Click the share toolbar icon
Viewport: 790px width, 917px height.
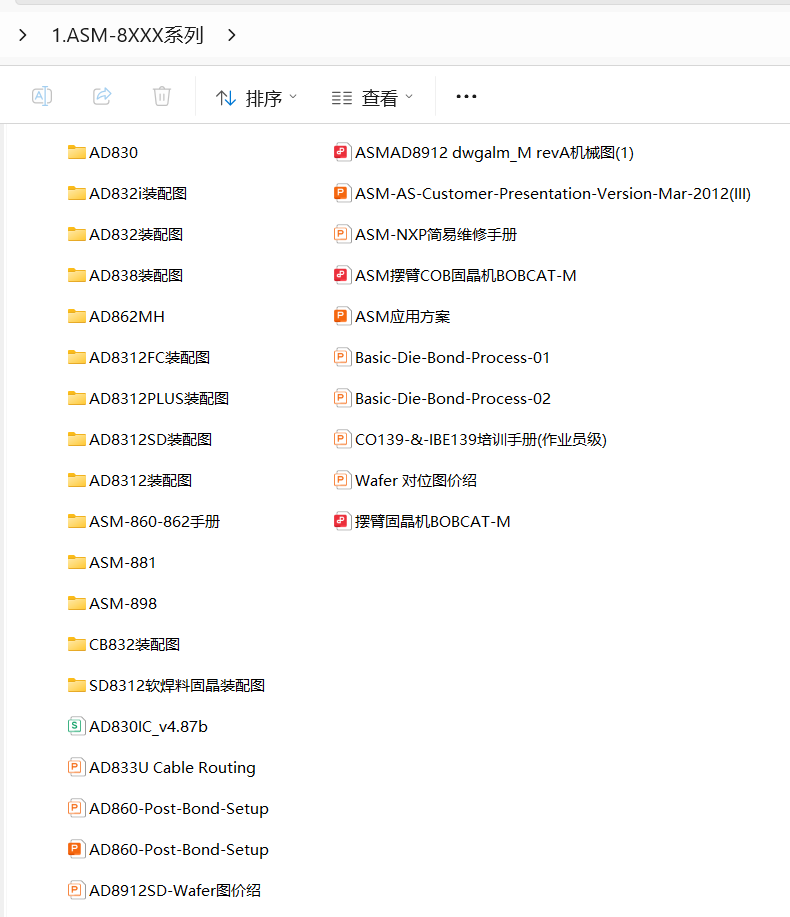[102, 96]
